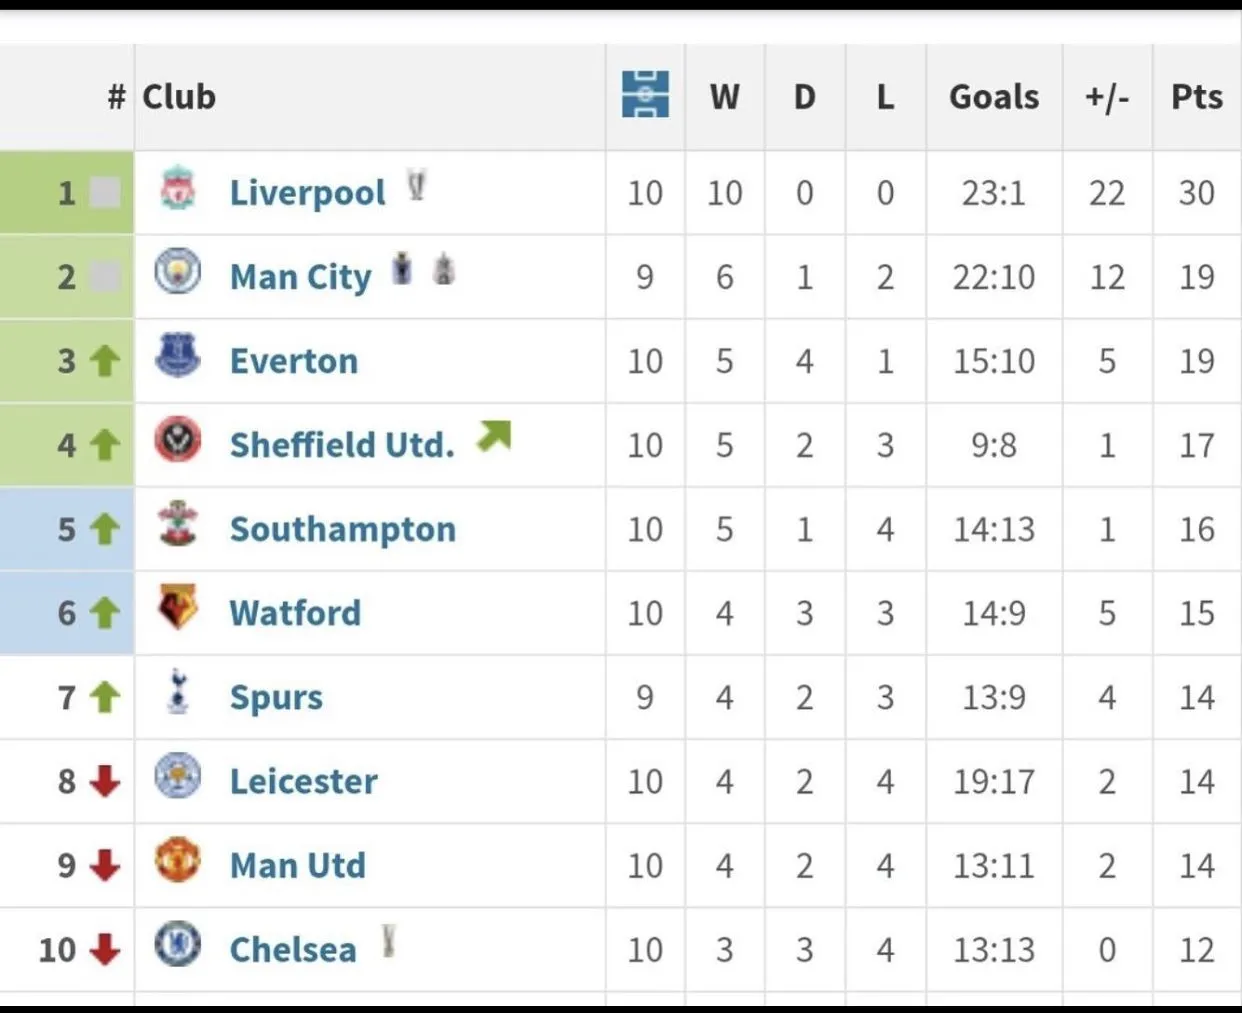
Task: Sort table by Pts column header
Action: [1196, 97]
